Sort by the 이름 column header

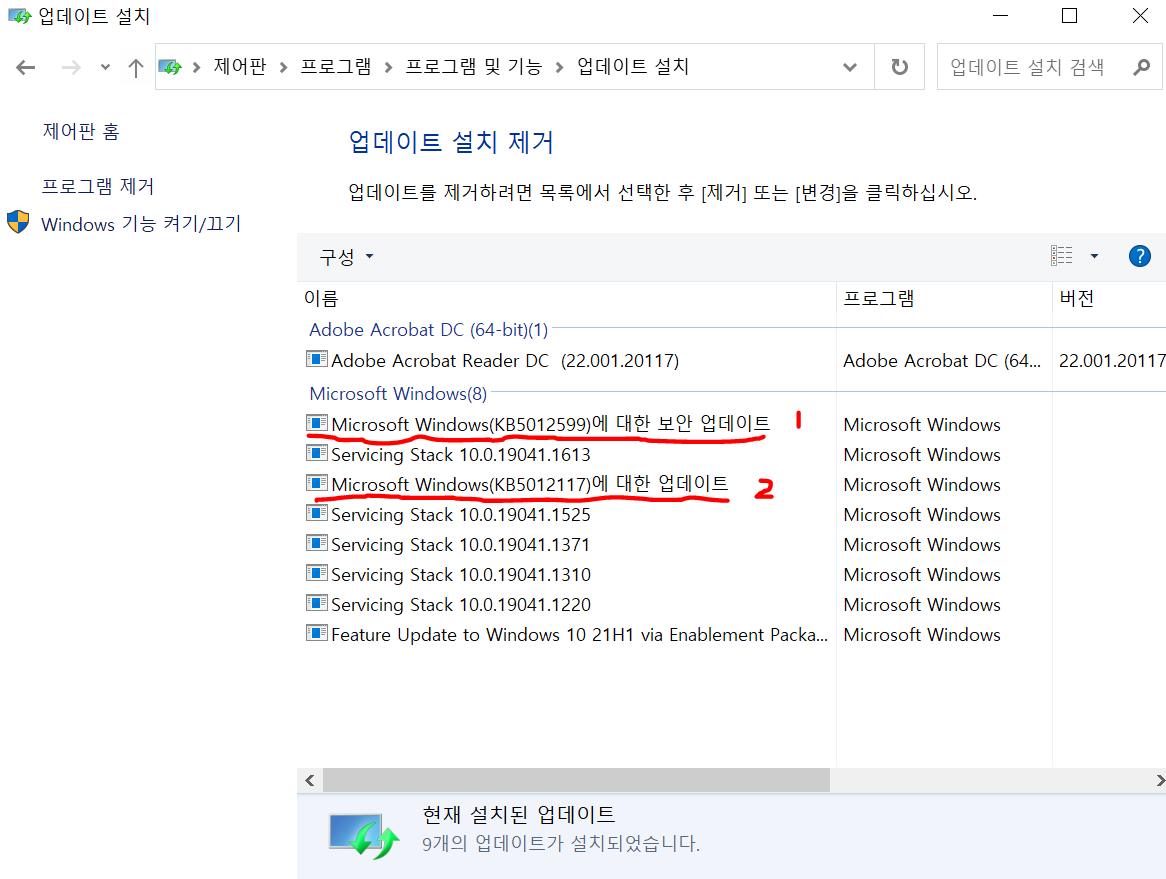coord(566,298)
